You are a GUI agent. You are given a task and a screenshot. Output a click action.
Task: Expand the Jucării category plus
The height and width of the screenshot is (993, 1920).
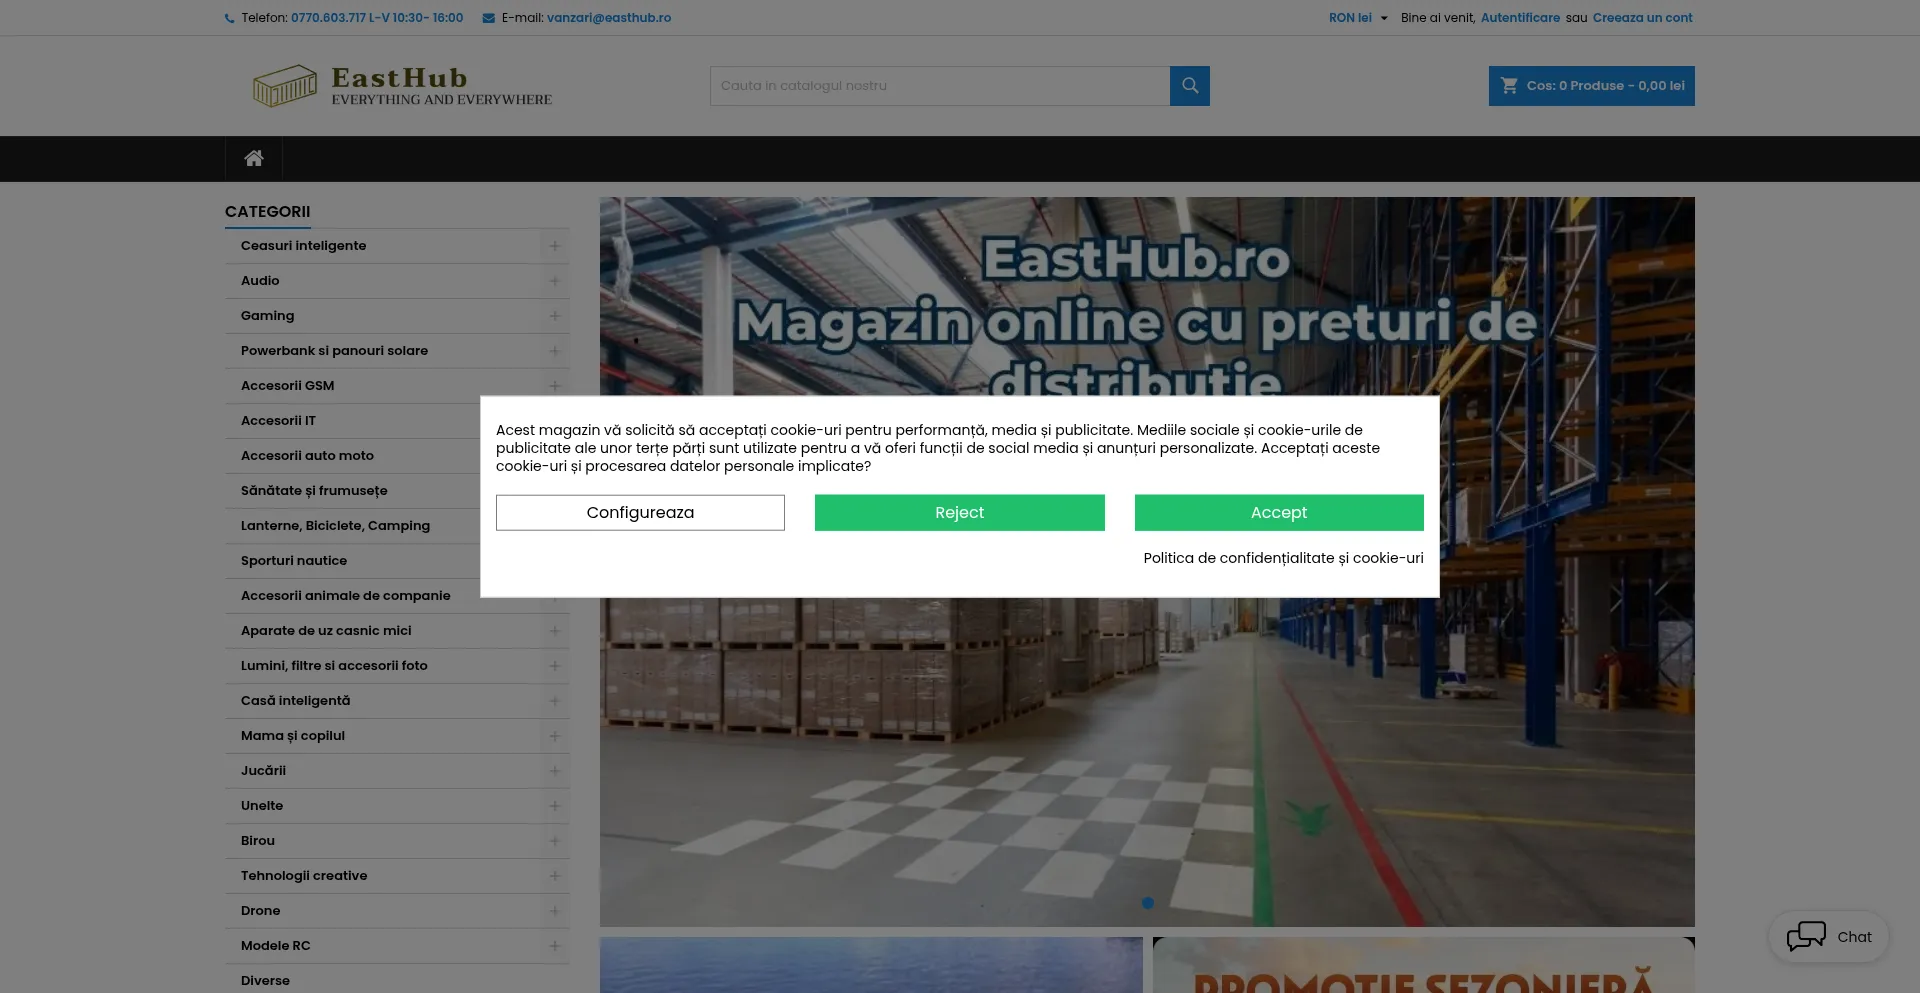[554, 771]
